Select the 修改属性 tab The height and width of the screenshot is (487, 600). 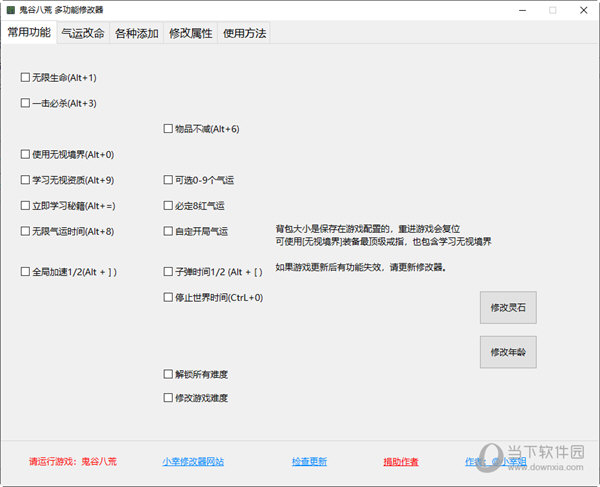click(x=190, y=33)
